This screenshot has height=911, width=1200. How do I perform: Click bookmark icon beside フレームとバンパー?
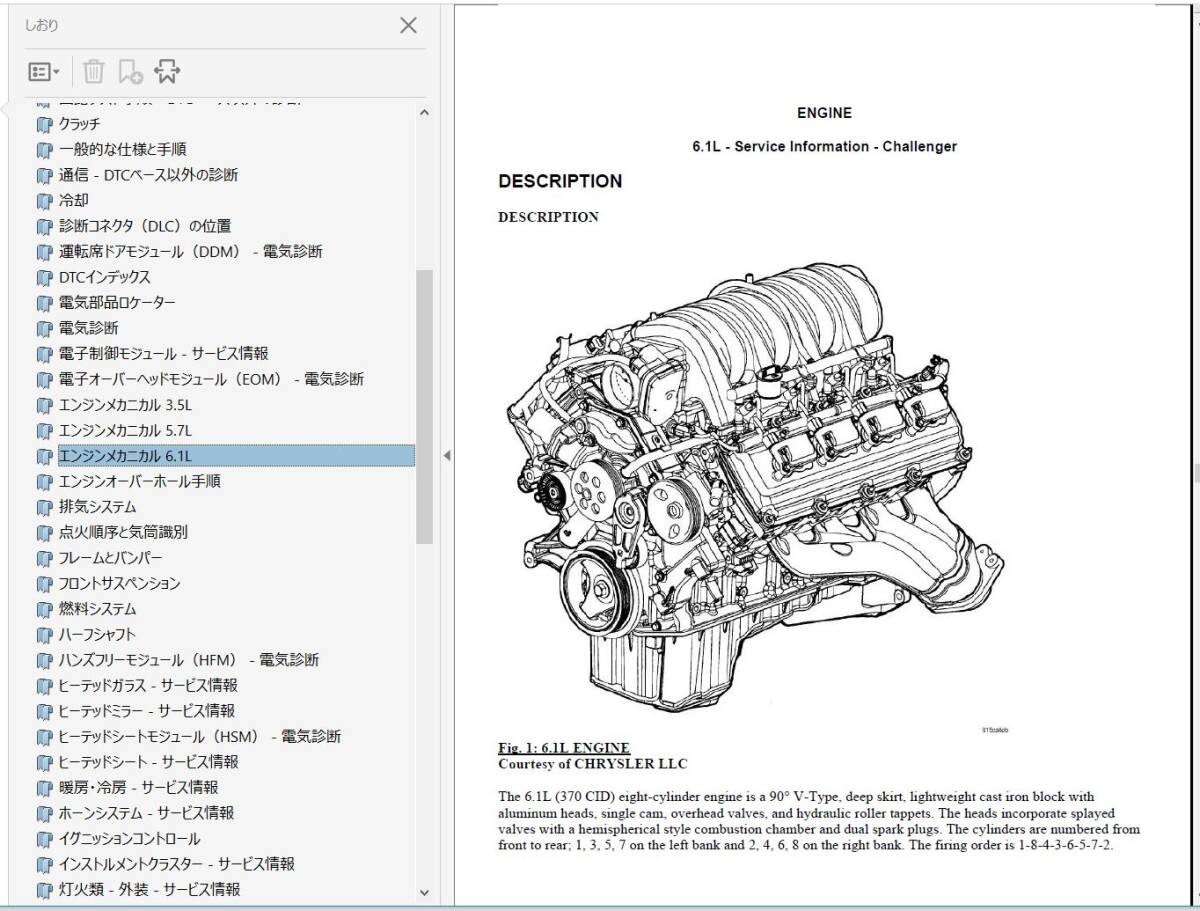coord(43,558)
